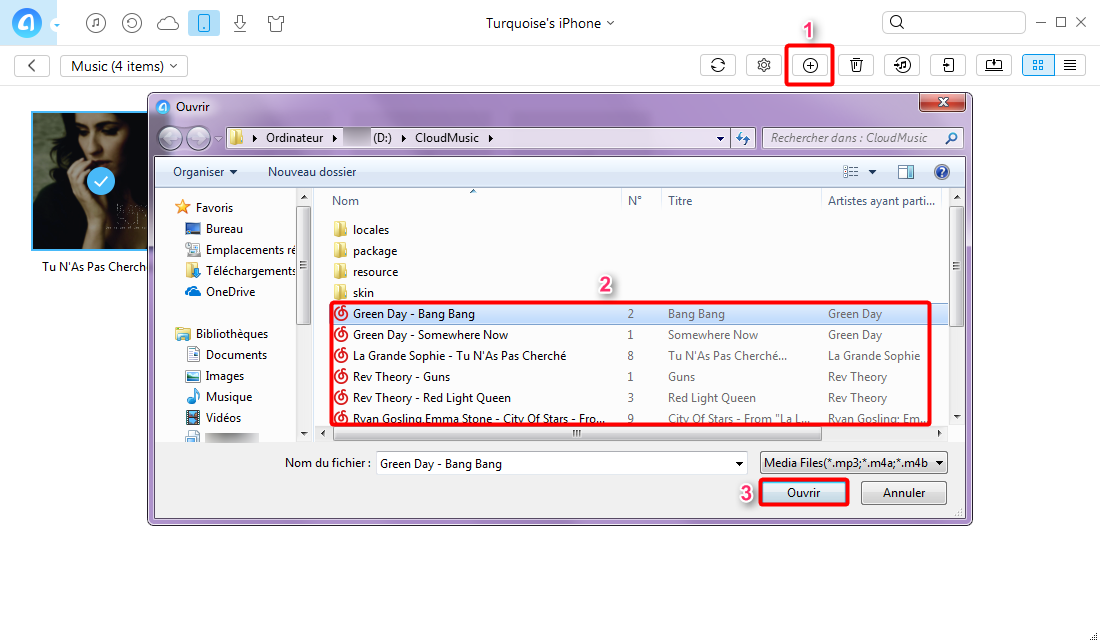Click the send to iTunes icon

(902, 65)
